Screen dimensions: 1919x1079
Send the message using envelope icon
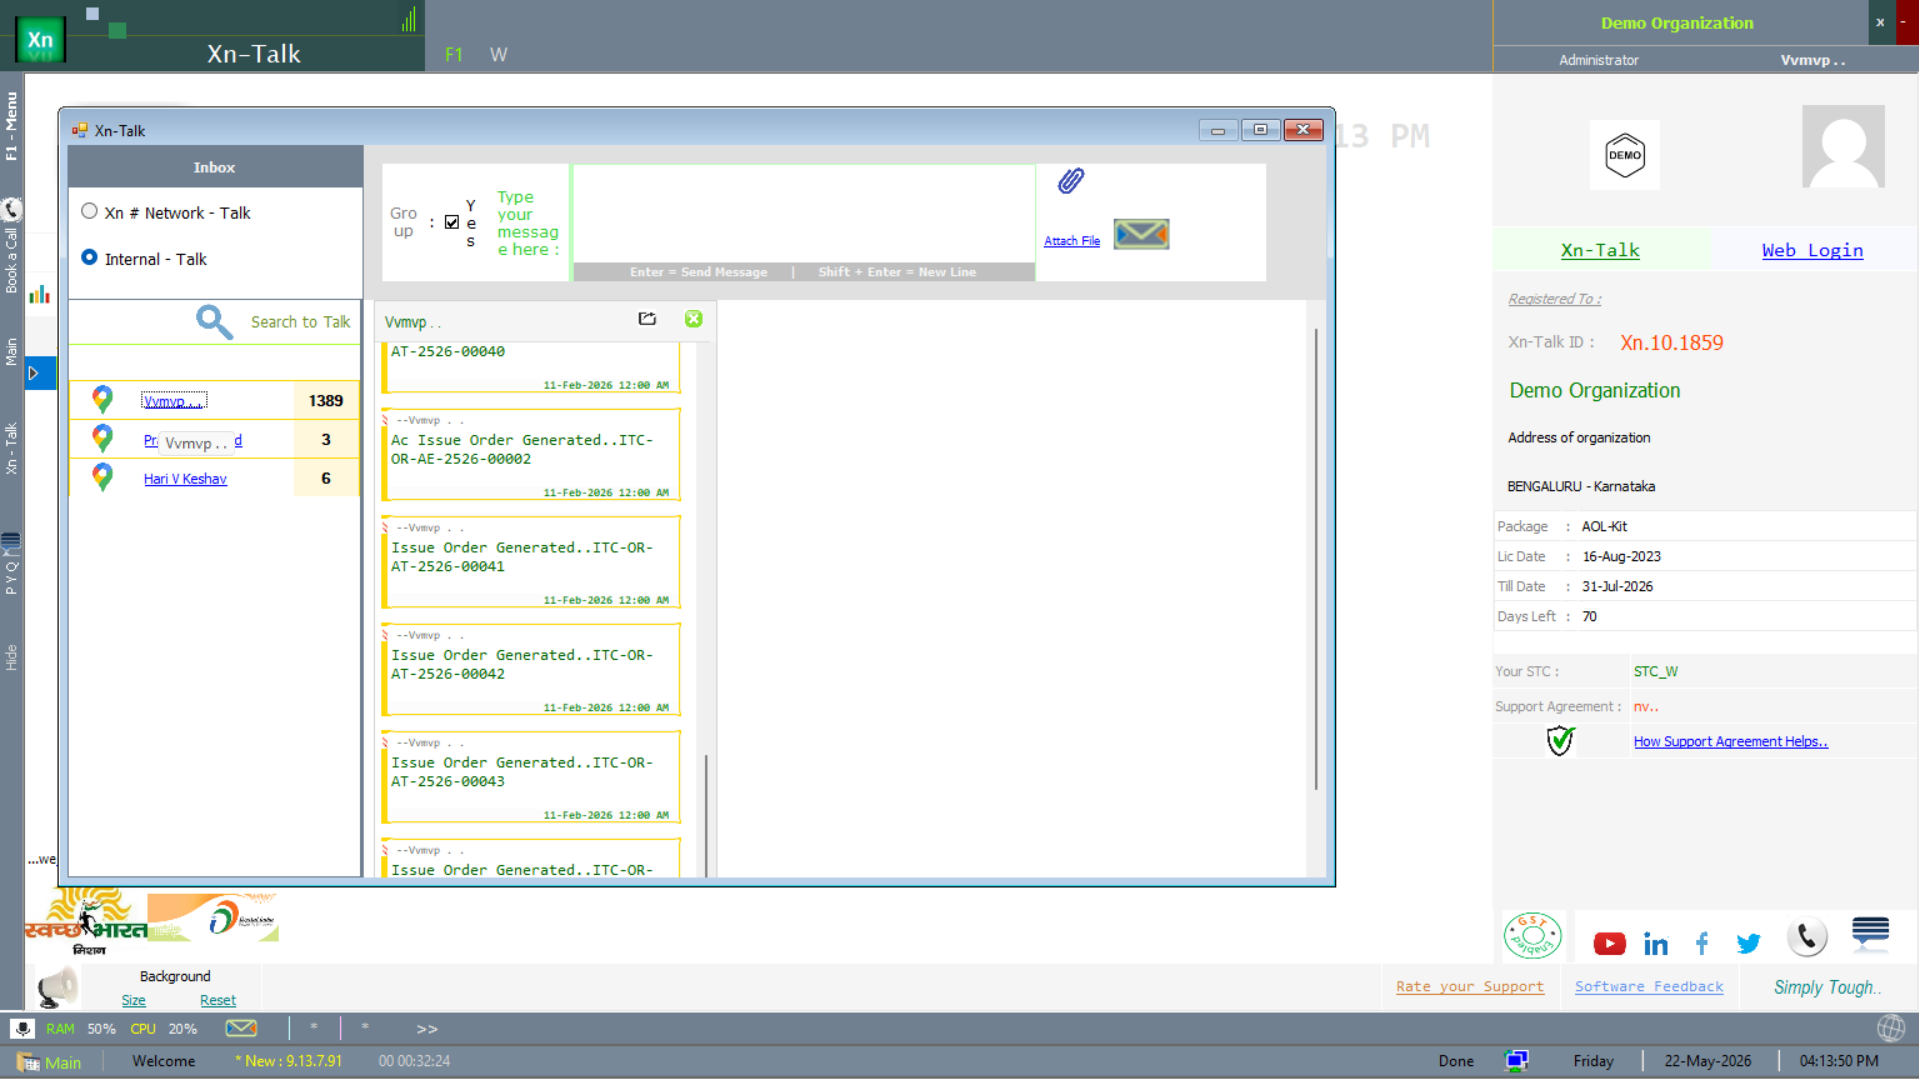point(1141,234)
